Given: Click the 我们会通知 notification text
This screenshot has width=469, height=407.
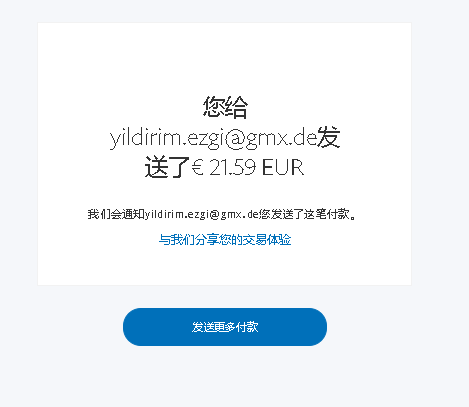Looking at the screenshot, I should pos(116,214).
